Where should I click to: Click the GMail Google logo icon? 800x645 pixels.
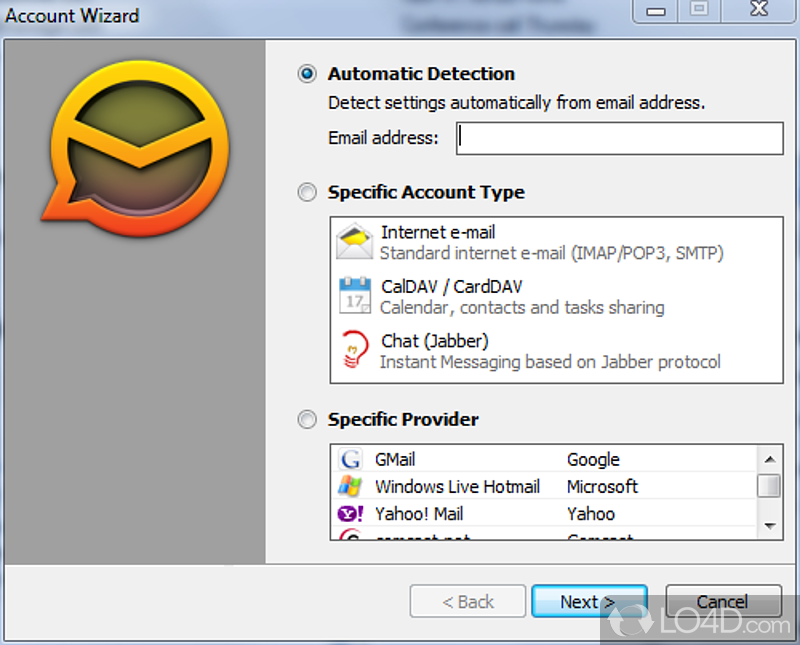click(x=350, y=459)
